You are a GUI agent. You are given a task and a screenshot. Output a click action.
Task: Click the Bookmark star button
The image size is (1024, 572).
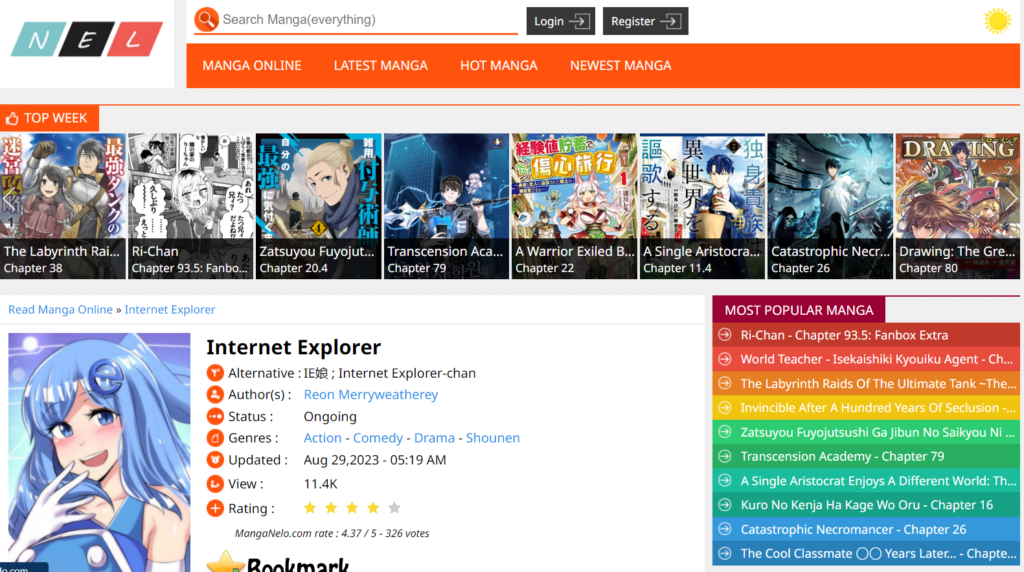[278, 563]
